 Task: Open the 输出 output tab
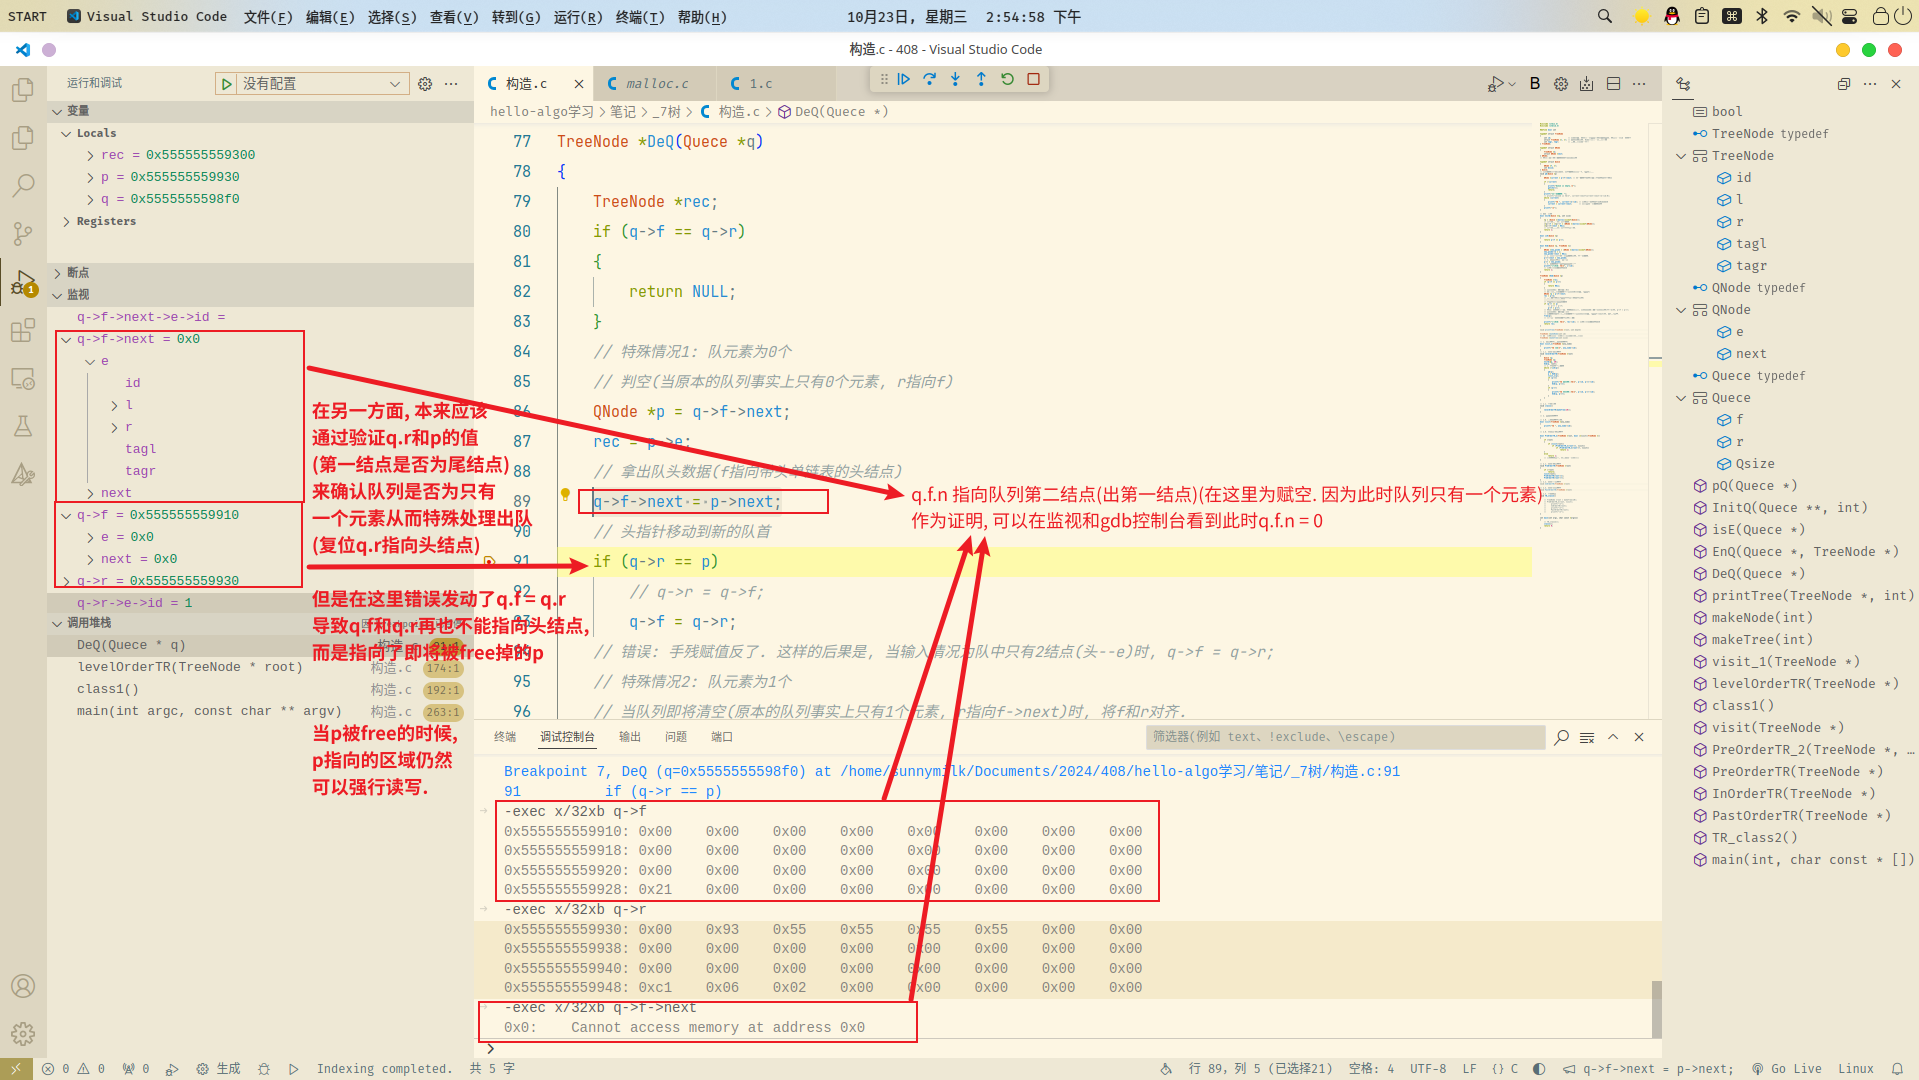point(630,737)
